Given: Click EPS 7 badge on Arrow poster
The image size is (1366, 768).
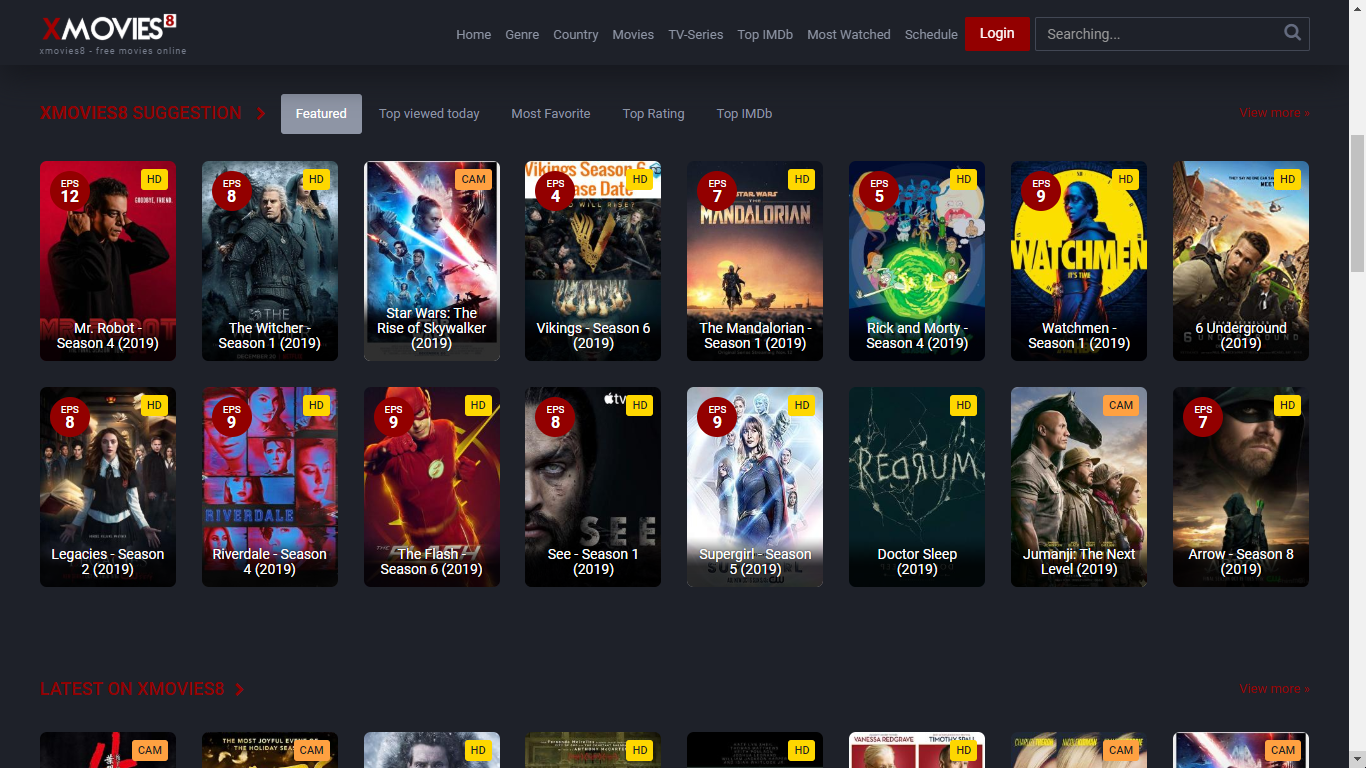Looking at the screenshot, I should pyautogui.click(x=1203, y=416).
